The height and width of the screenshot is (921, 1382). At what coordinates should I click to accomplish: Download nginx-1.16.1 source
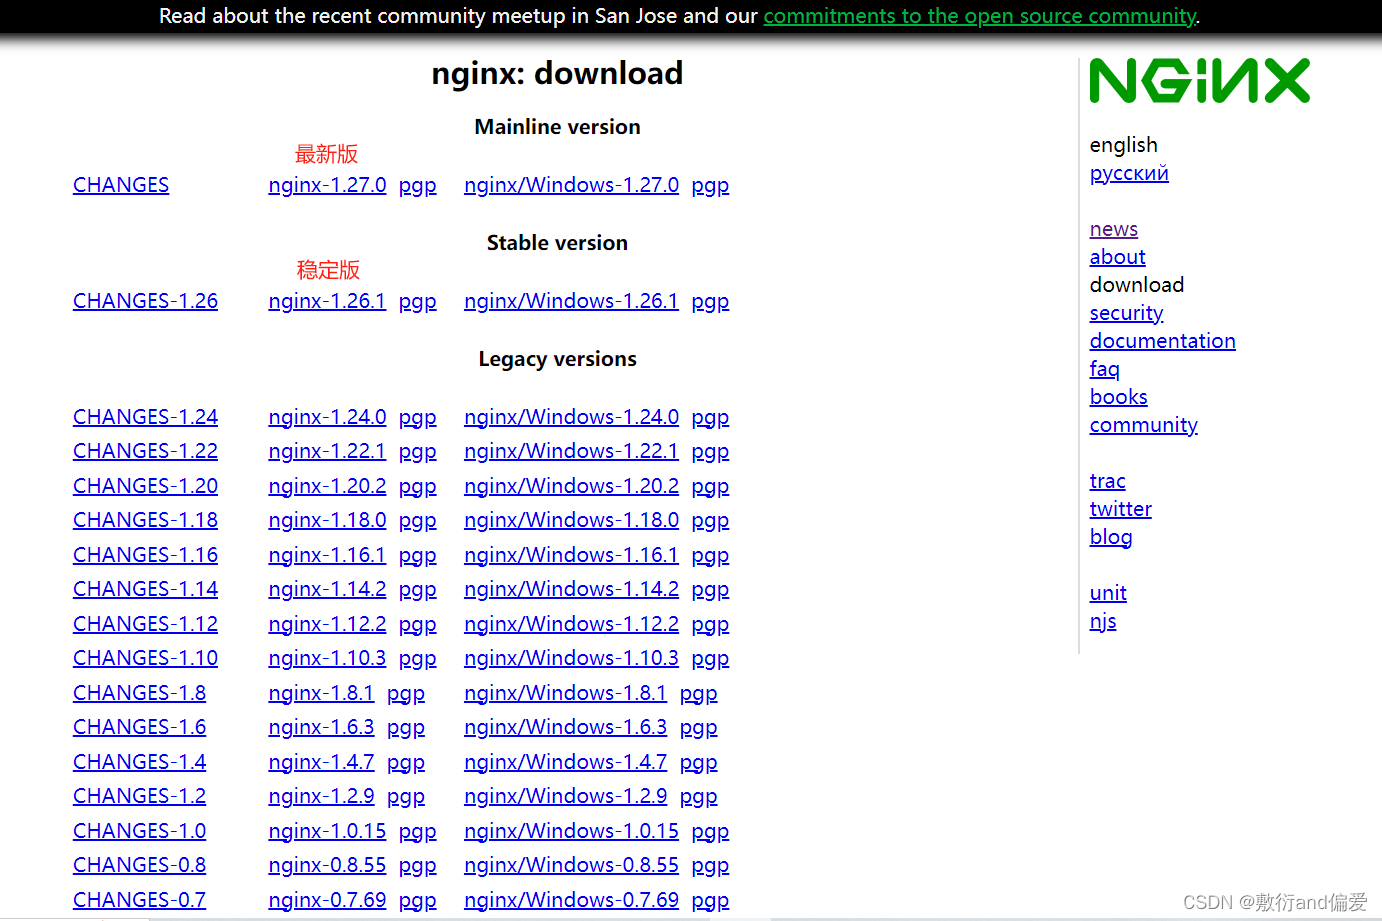tap(327, 555)
